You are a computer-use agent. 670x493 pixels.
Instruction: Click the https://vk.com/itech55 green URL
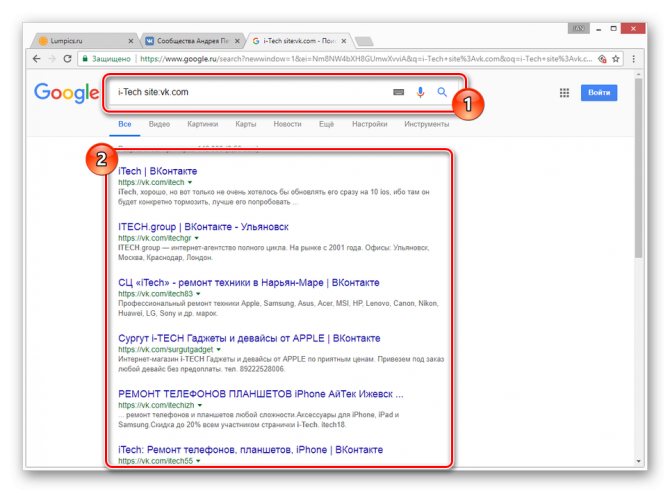coord(156,461)
